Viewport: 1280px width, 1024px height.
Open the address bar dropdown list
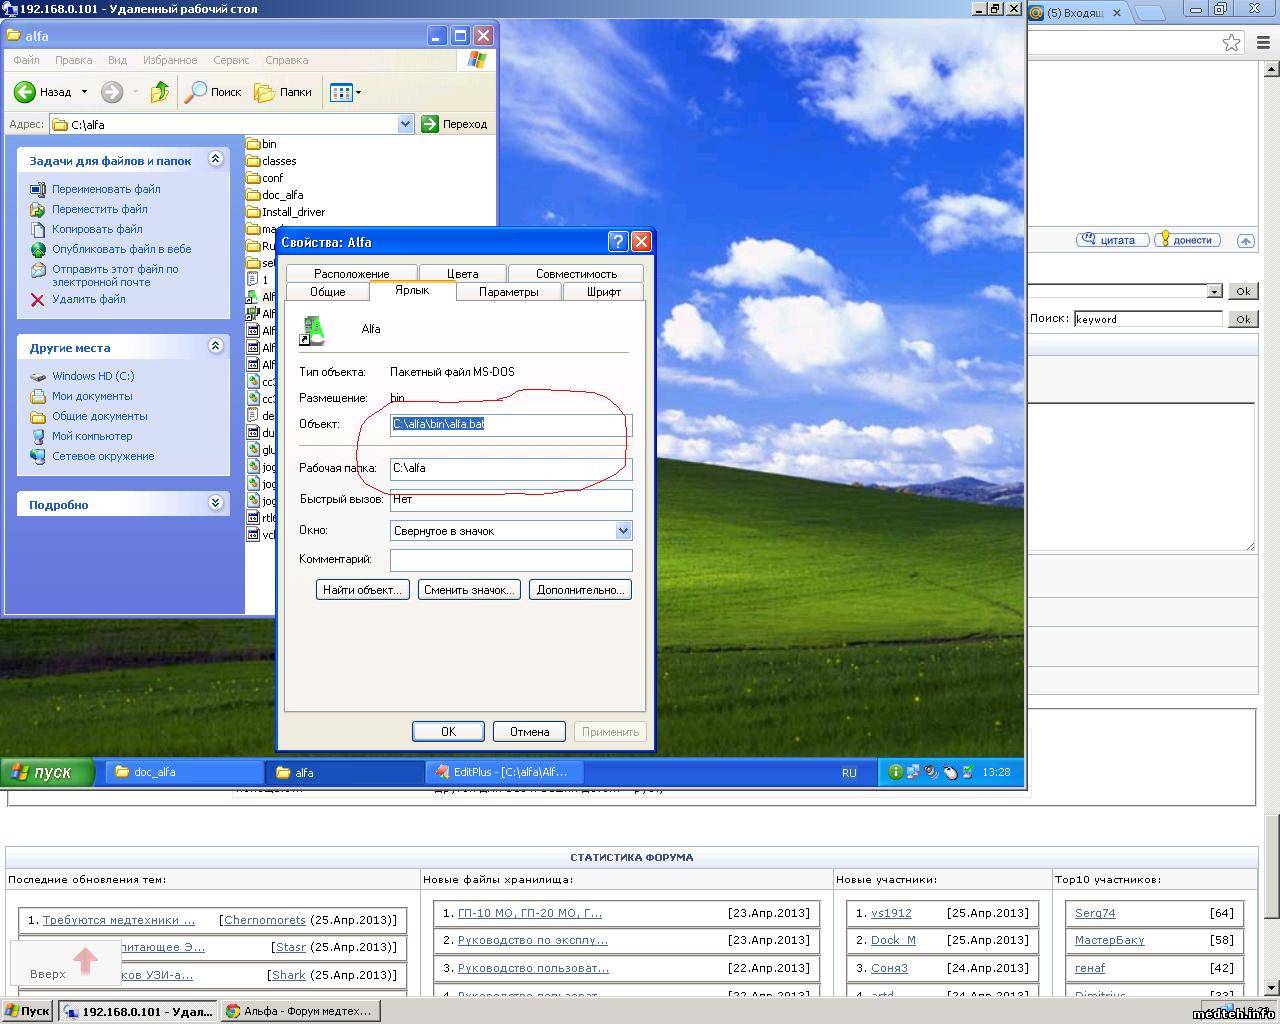pyautogui.click(x=405, y=124)
